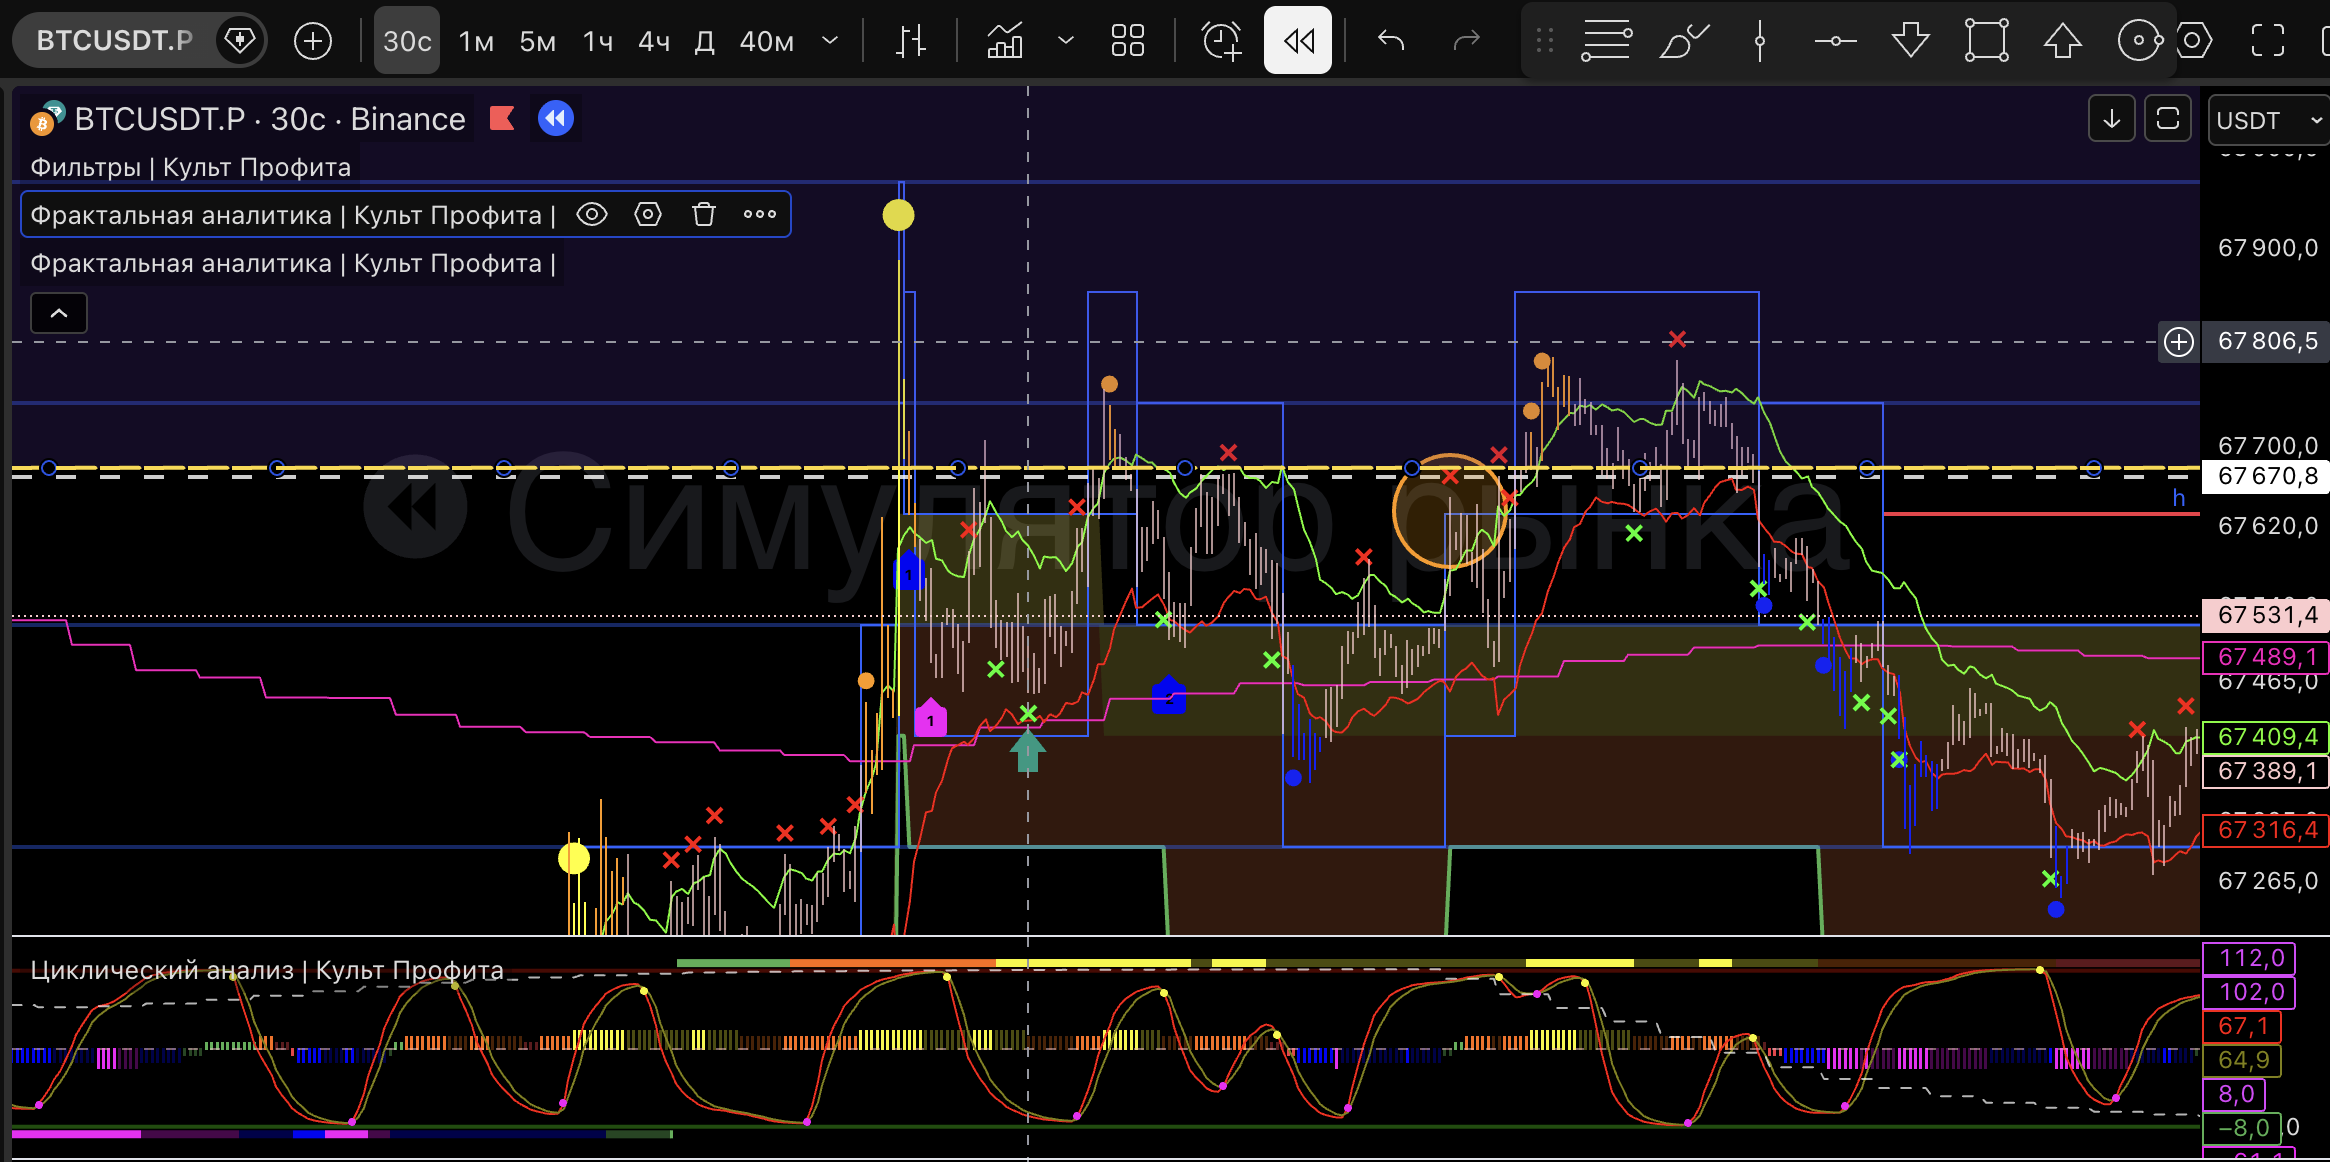
Task: Switch to the 5м timeframe
Action: point(537,41)
